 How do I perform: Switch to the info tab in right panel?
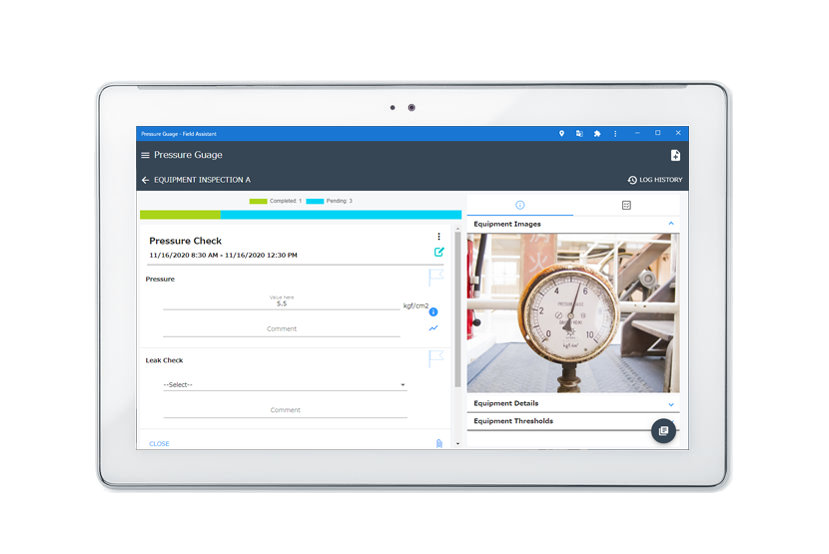coord(520,205)
